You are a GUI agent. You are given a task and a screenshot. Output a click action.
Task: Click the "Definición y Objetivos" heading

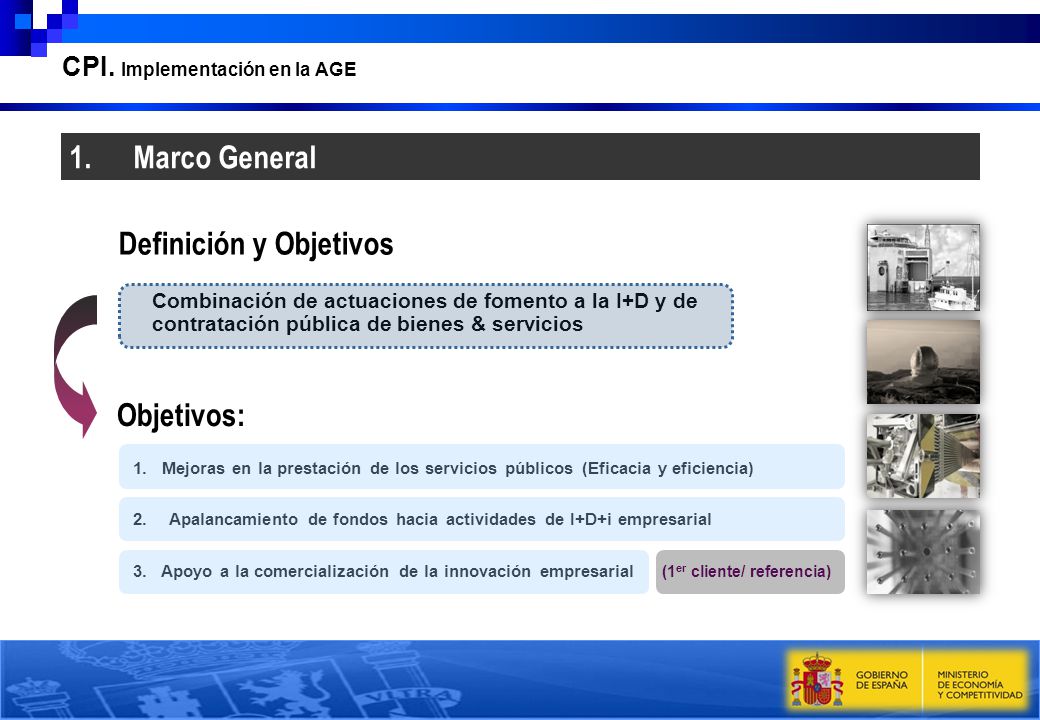pyautogui.click(x=255, y=244)
